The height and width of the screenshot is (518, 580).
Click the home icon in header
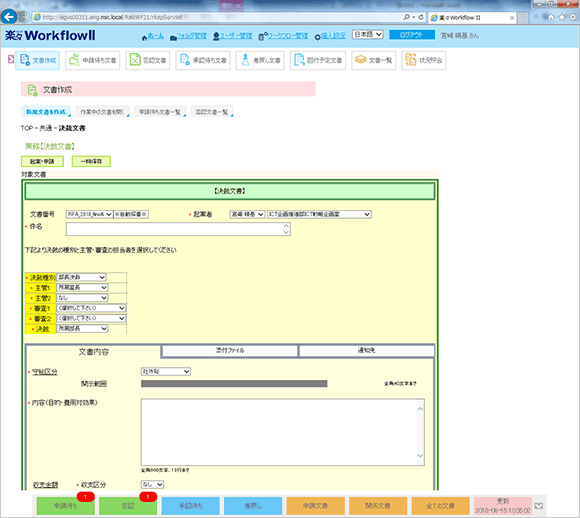144,37
